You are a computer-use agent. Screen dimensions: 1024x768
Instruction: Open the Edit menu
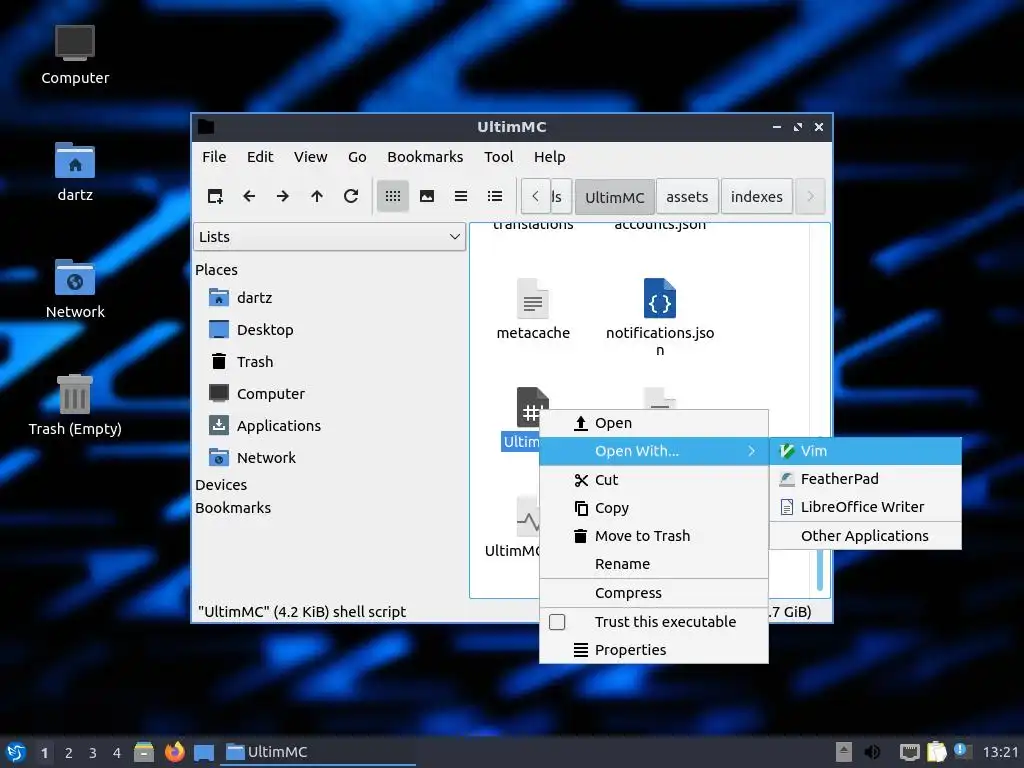click(260, 157)
